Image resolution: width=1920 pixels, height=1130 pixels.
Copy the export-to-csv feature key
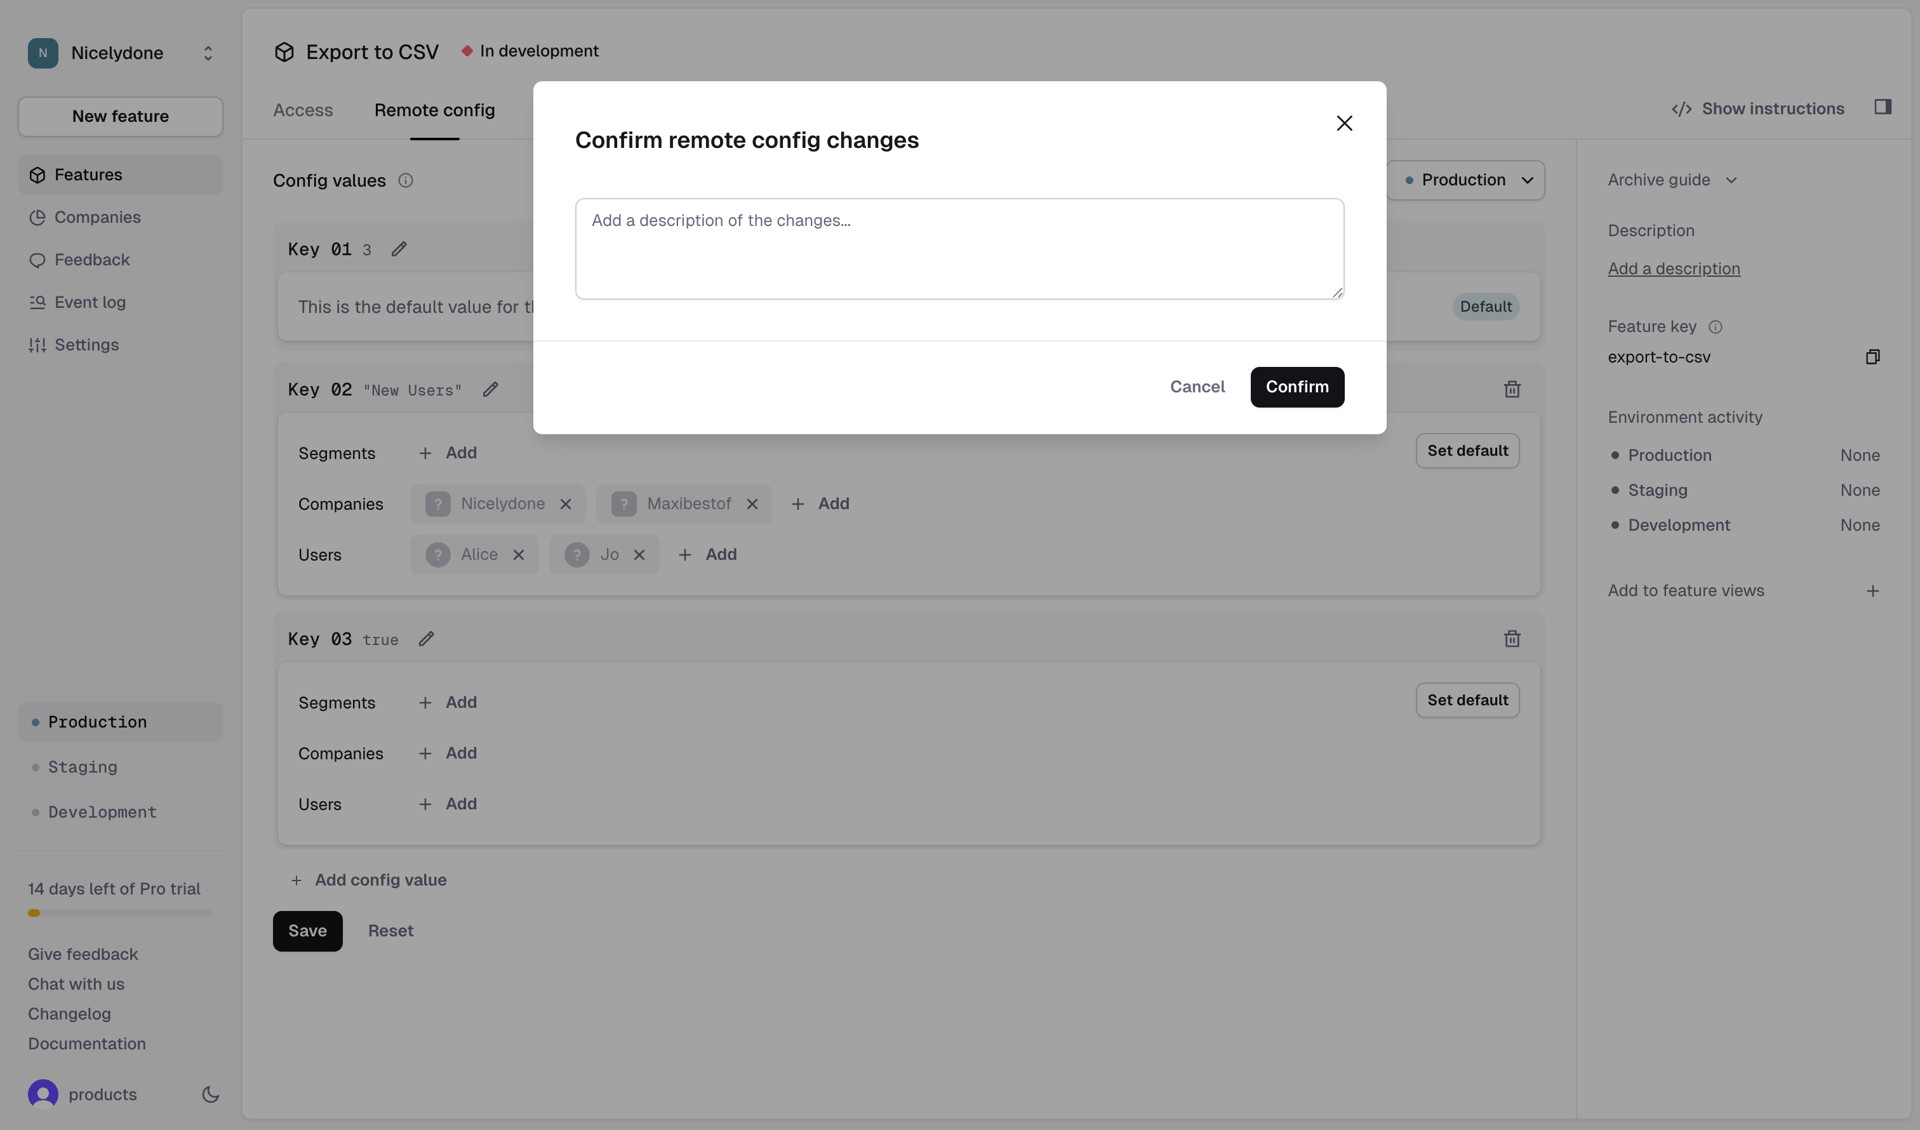[1873, 356]
